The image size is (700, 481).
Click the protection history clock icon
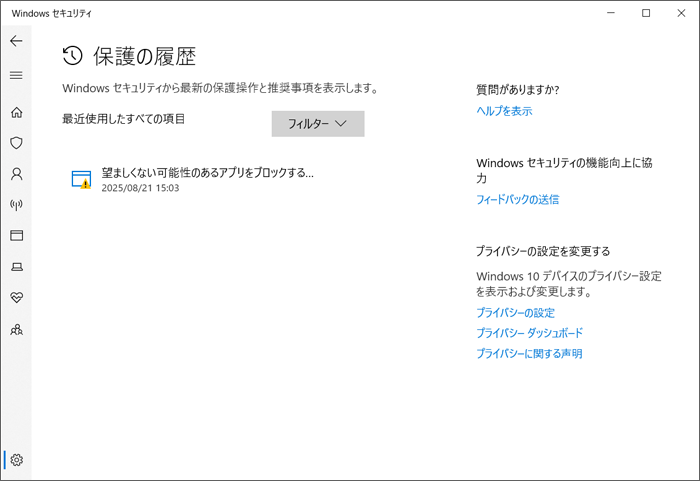click(72, 56)
